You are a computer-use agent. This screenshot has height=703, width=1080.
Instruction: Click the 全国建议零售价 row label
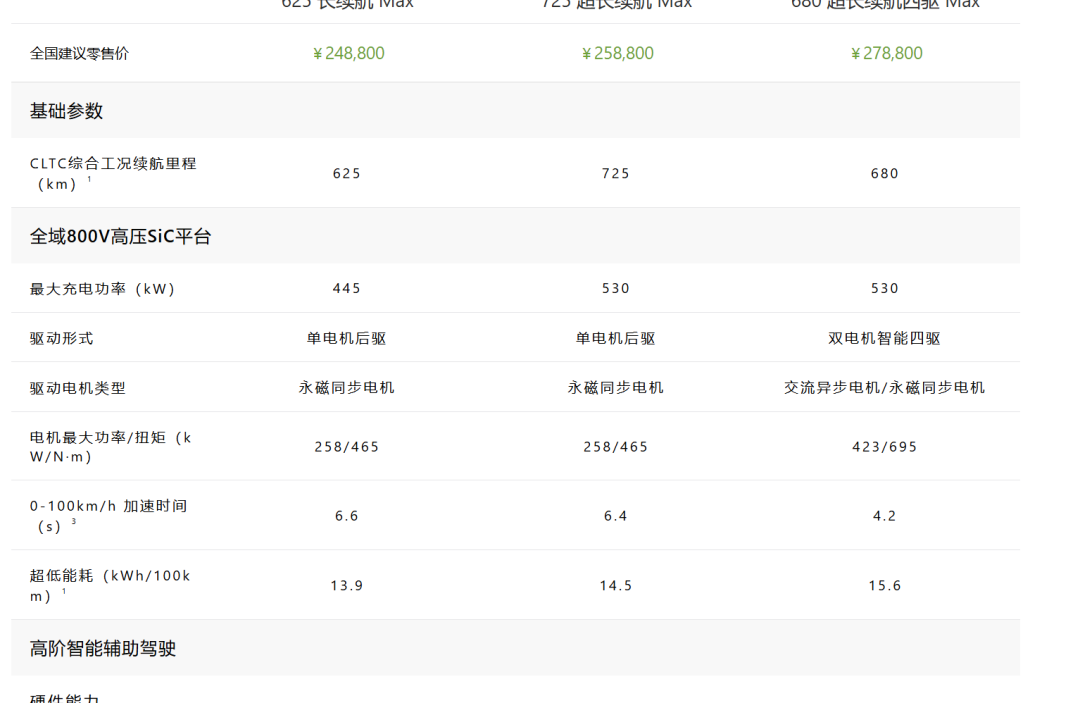pos(79,54)
